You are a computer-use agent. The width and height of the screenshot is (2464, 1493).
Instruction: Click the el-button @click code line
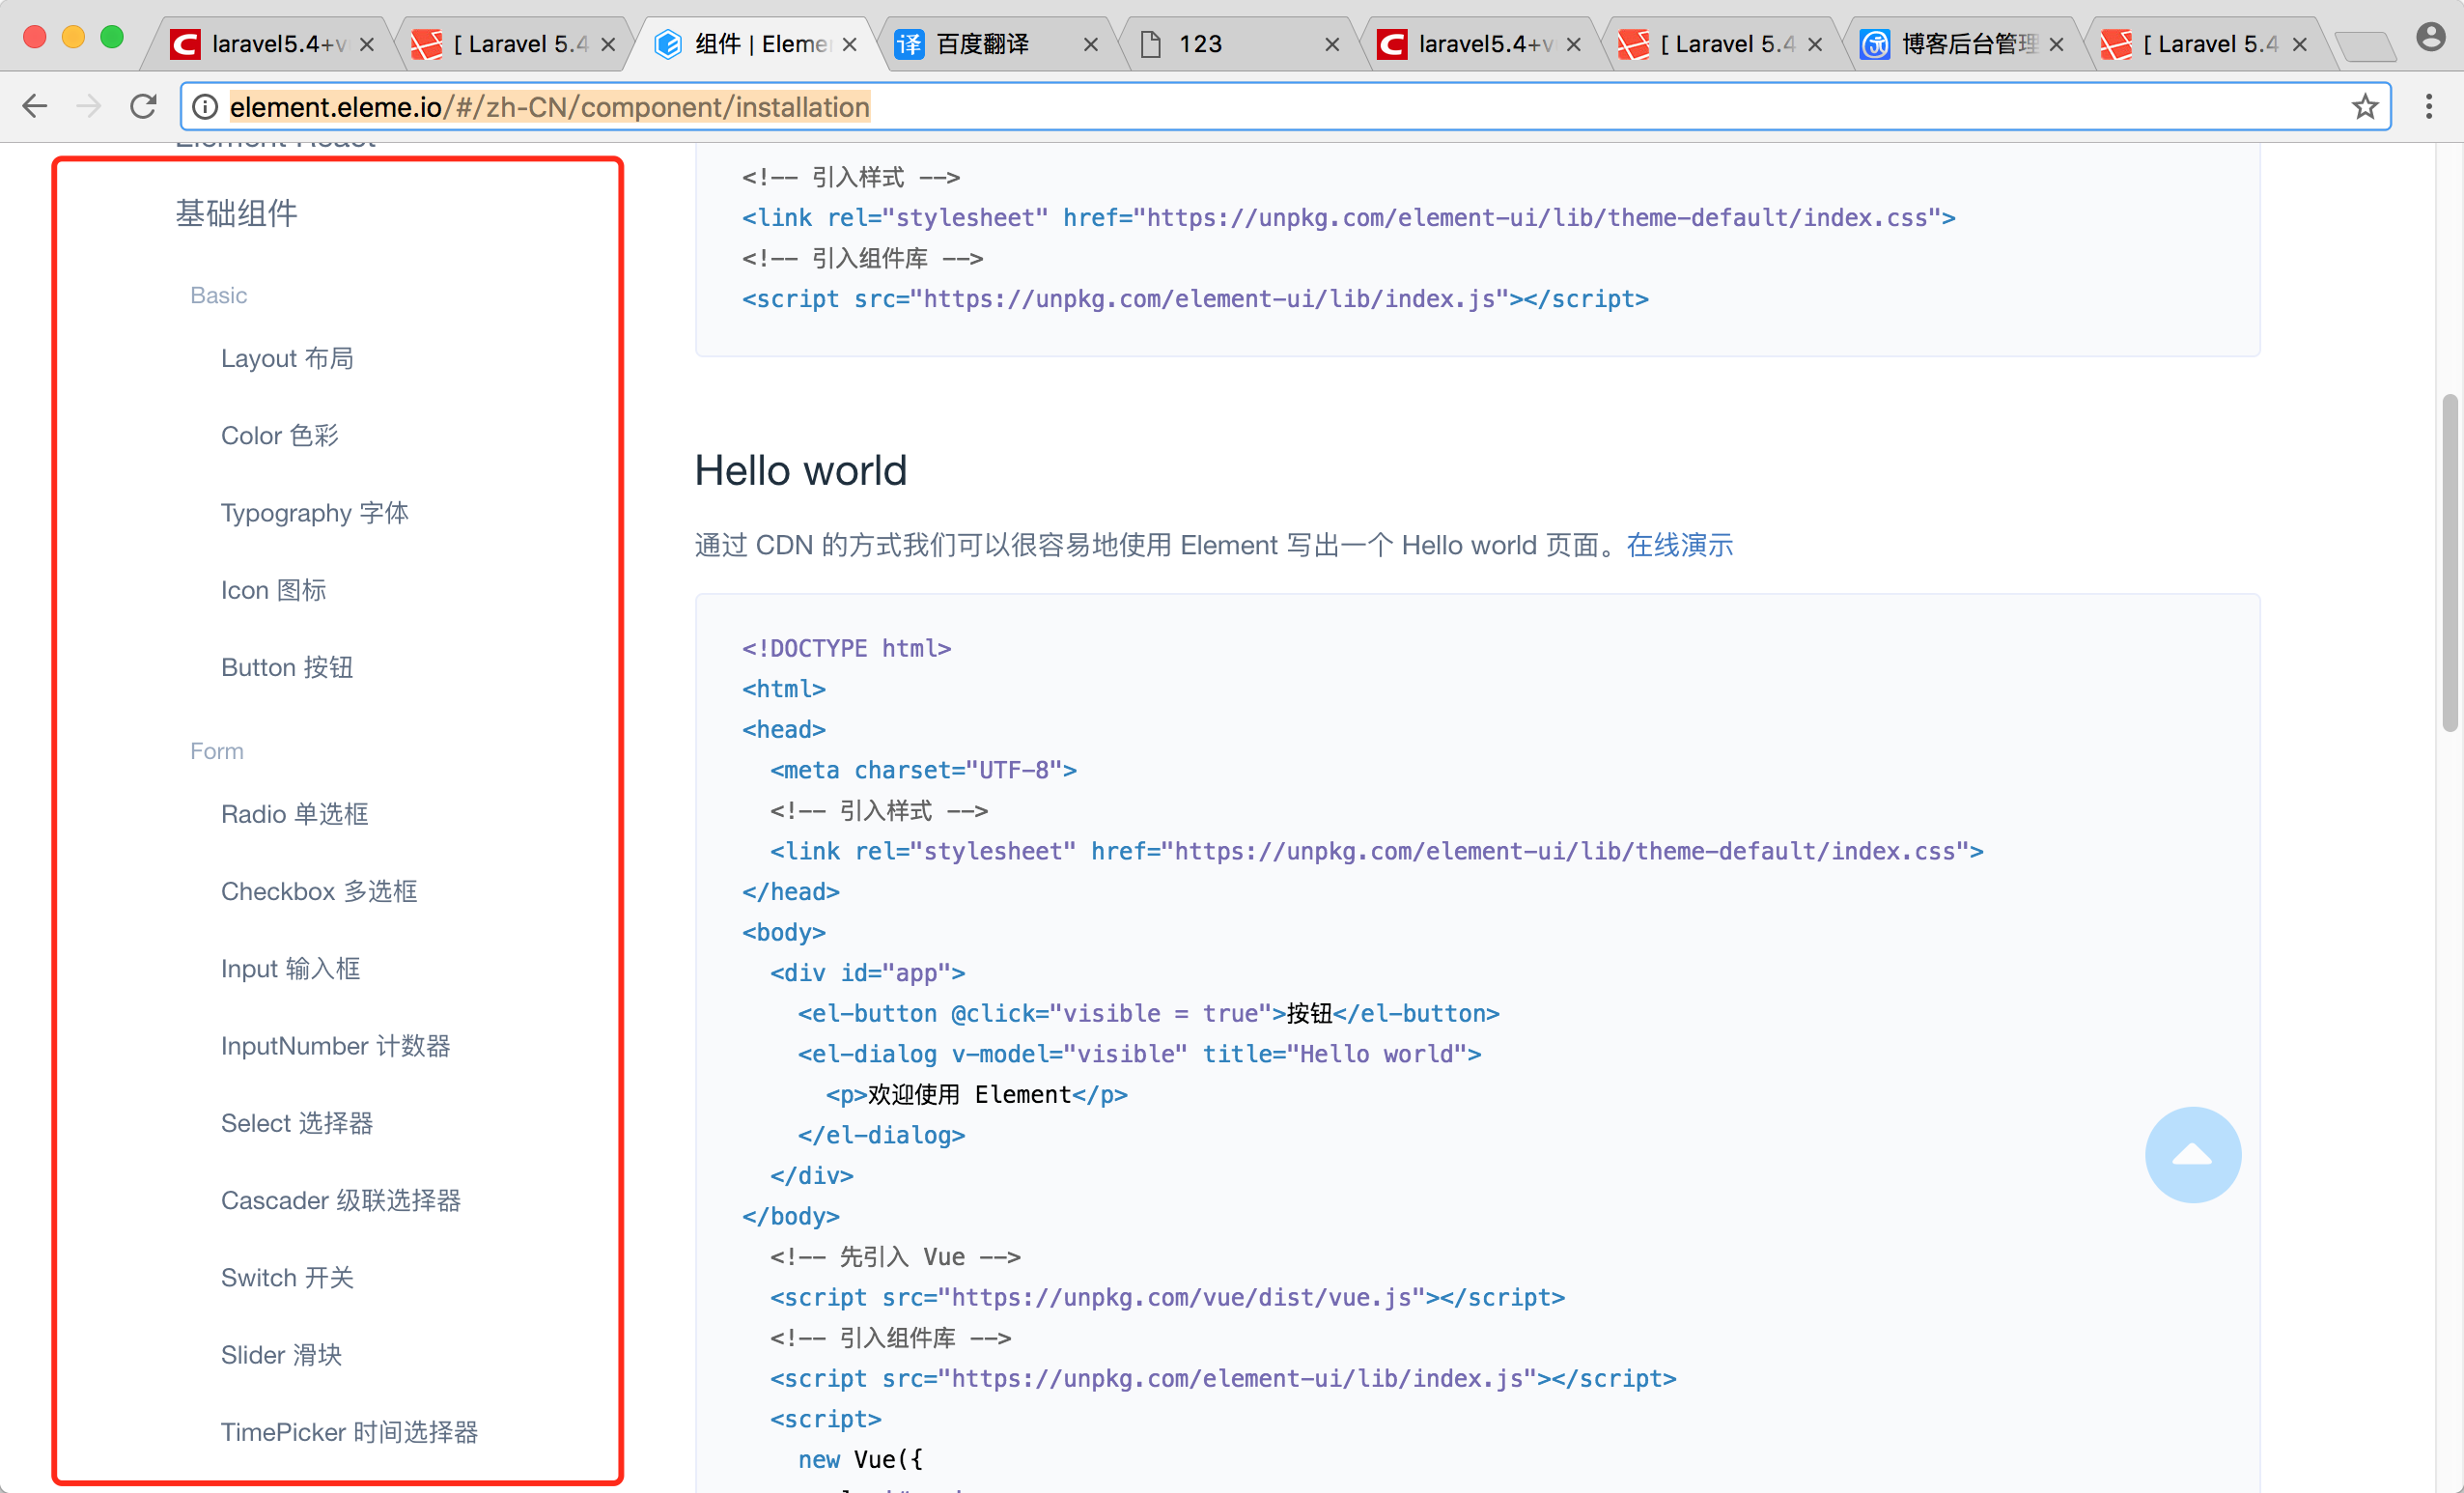(1148, 1013)
